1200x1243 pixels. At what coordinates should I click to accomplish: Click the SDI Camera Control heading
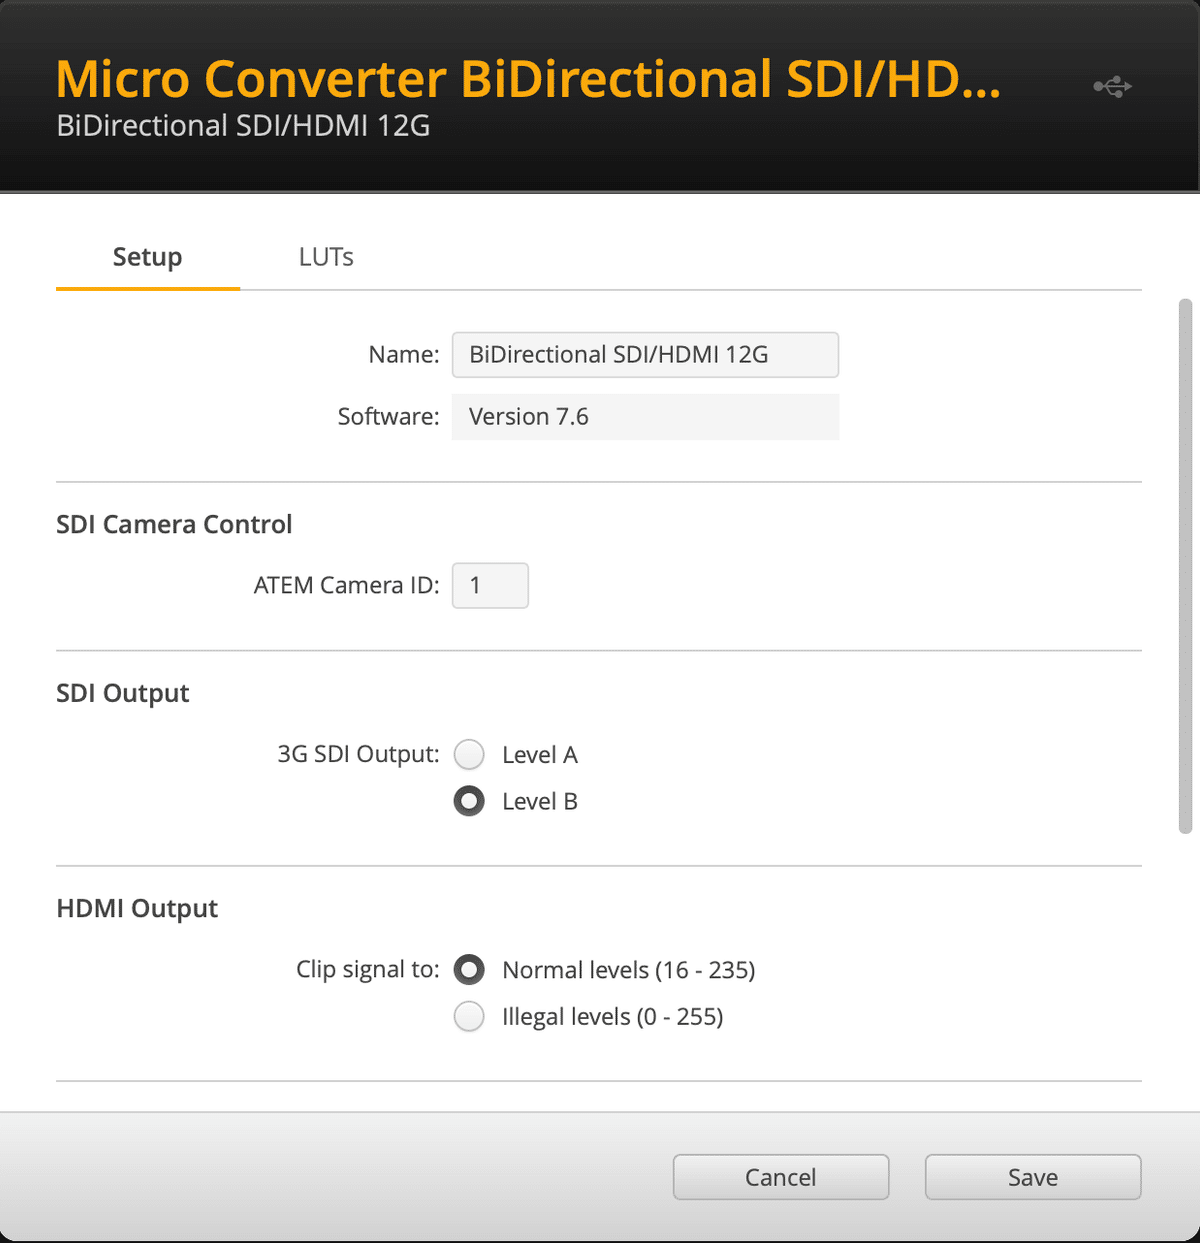(x=174, y=524)
